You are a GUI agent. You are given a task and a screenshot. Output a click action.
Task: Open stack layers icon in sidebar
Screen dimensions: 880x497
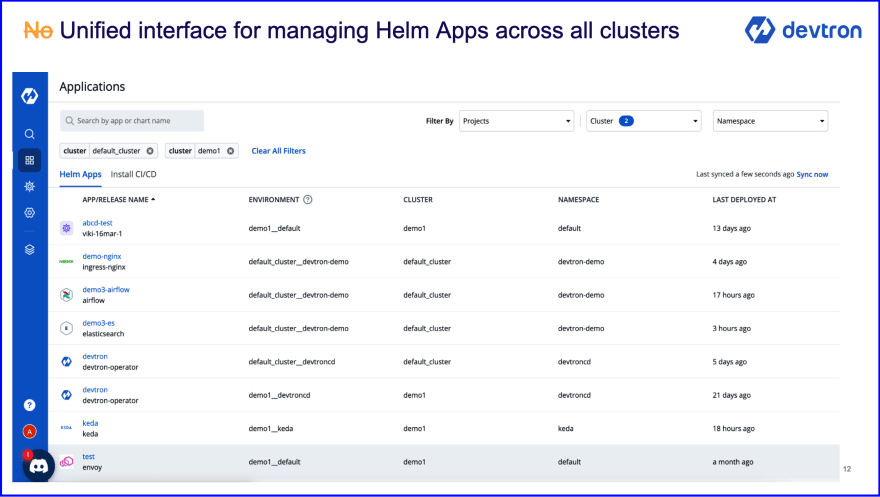click(x=30, y=250)
